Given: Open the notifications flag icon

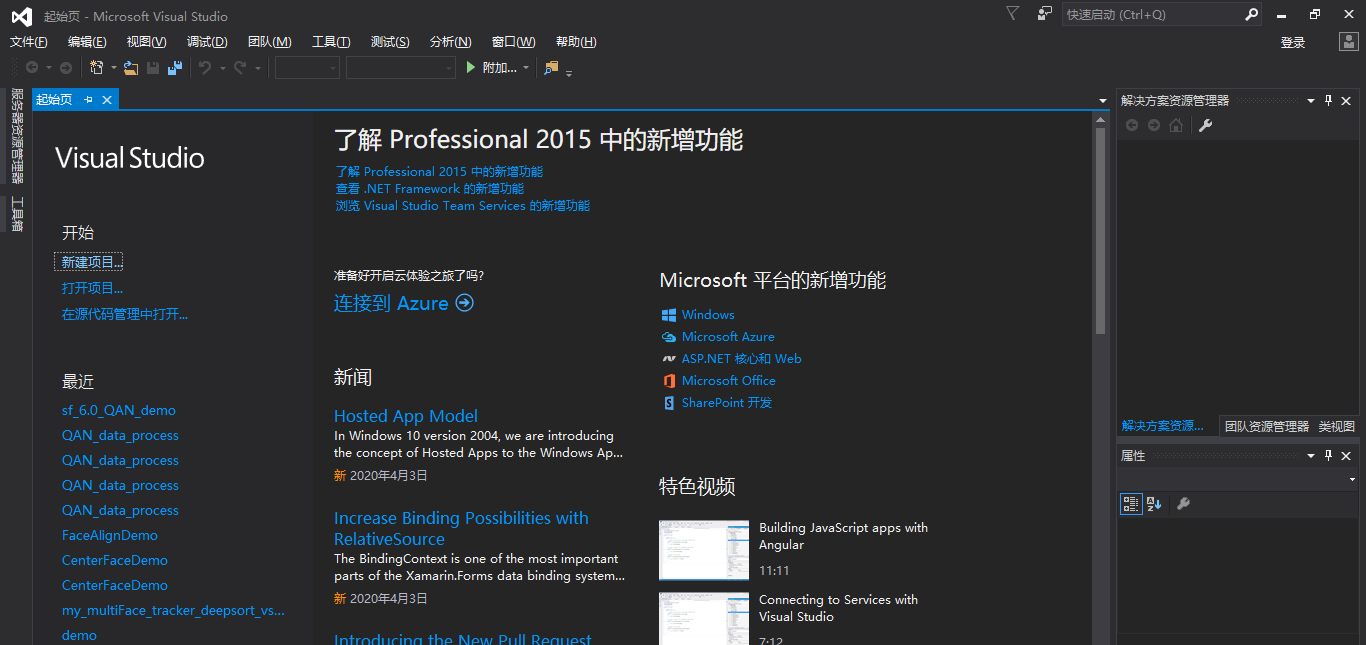Looking at the screenshot, I should coord(1012,14).
